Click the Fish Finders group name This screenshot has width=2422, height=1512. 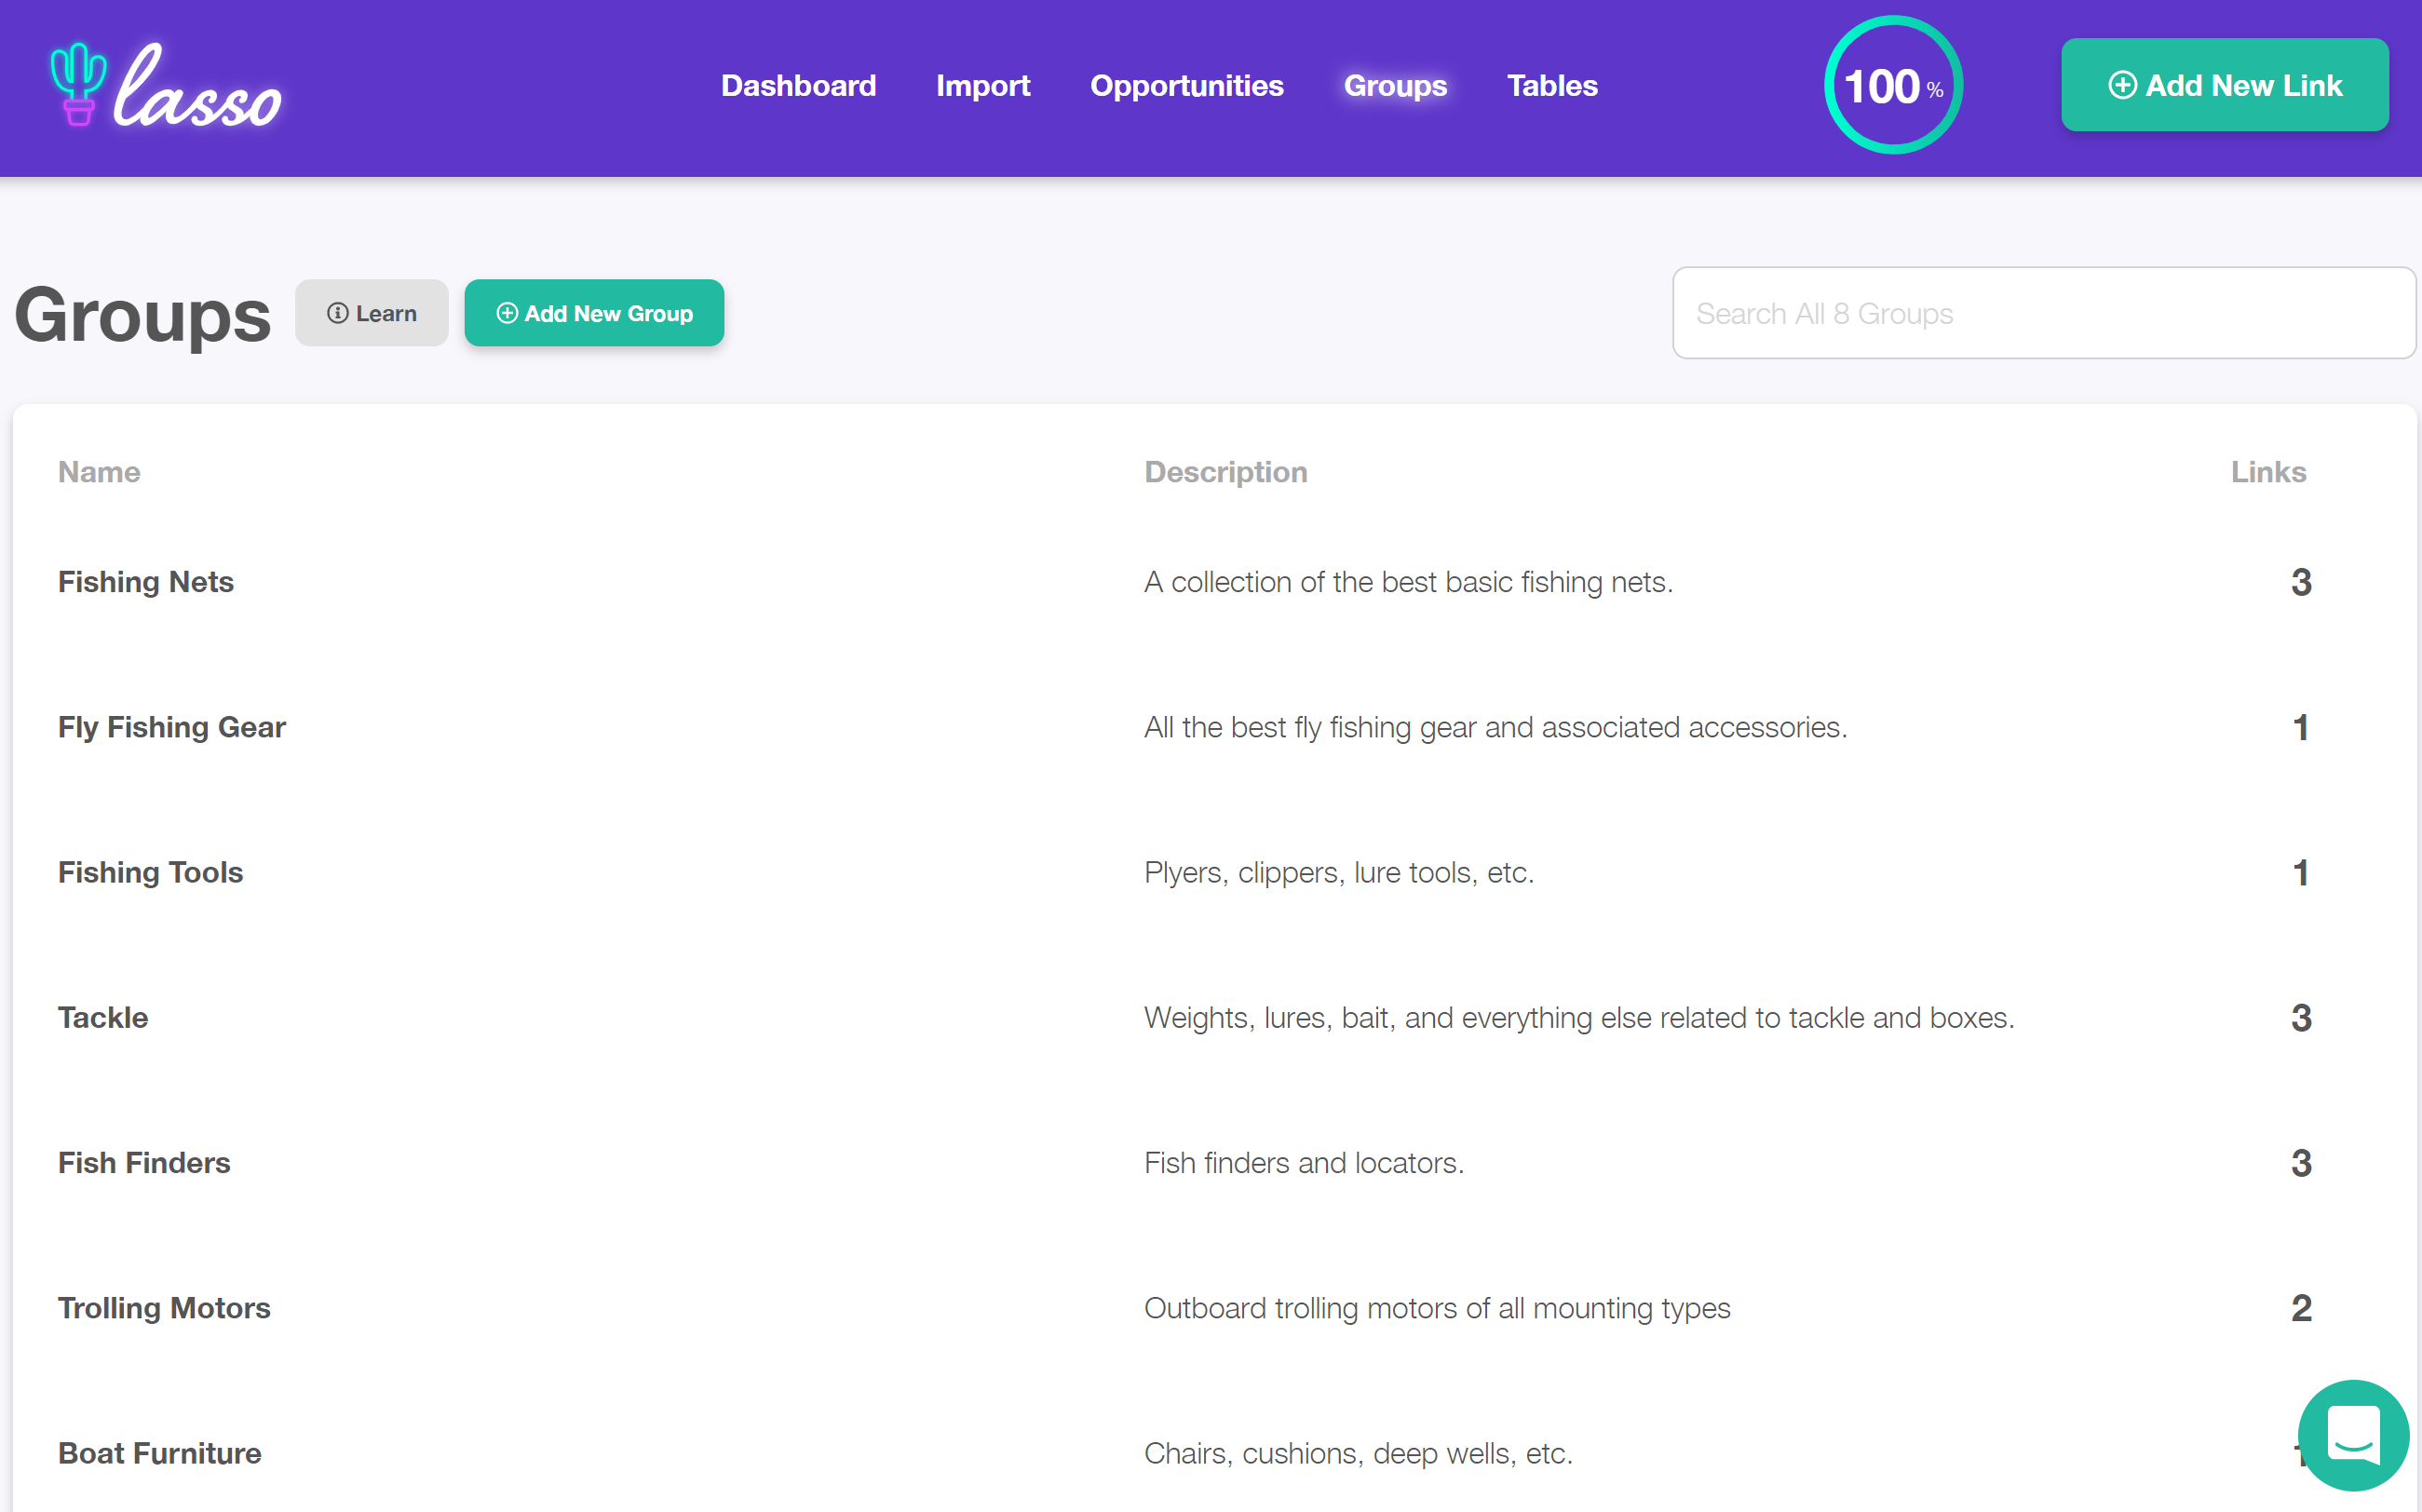tap(144, 1162)
